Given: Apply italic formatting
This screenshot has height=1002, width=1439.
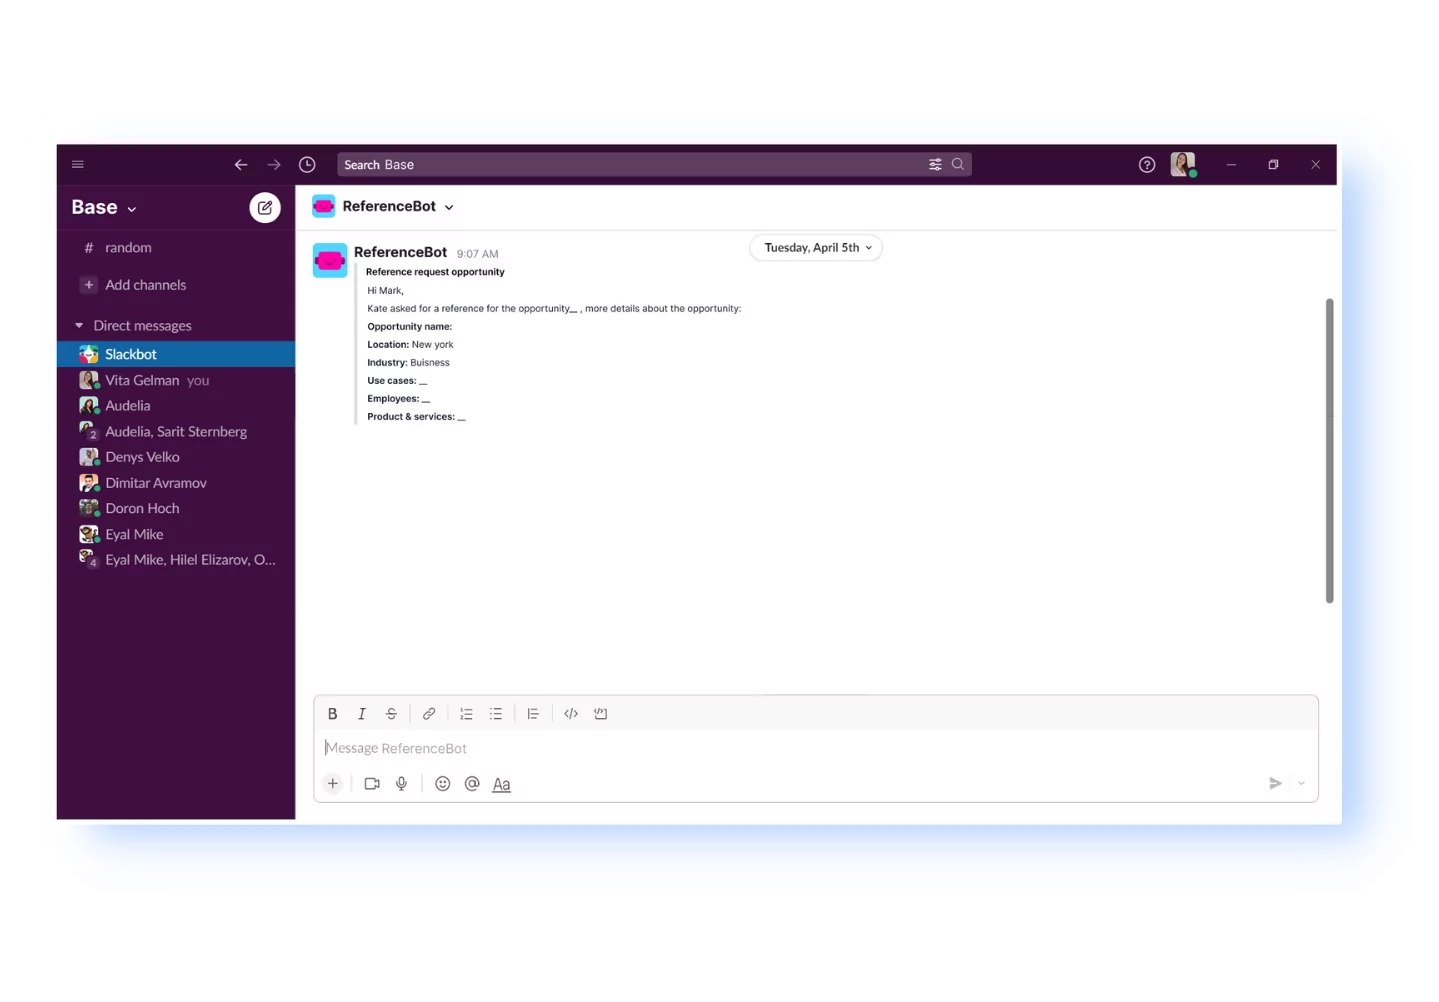Looking at the screenshot, I should coord(361,713).
